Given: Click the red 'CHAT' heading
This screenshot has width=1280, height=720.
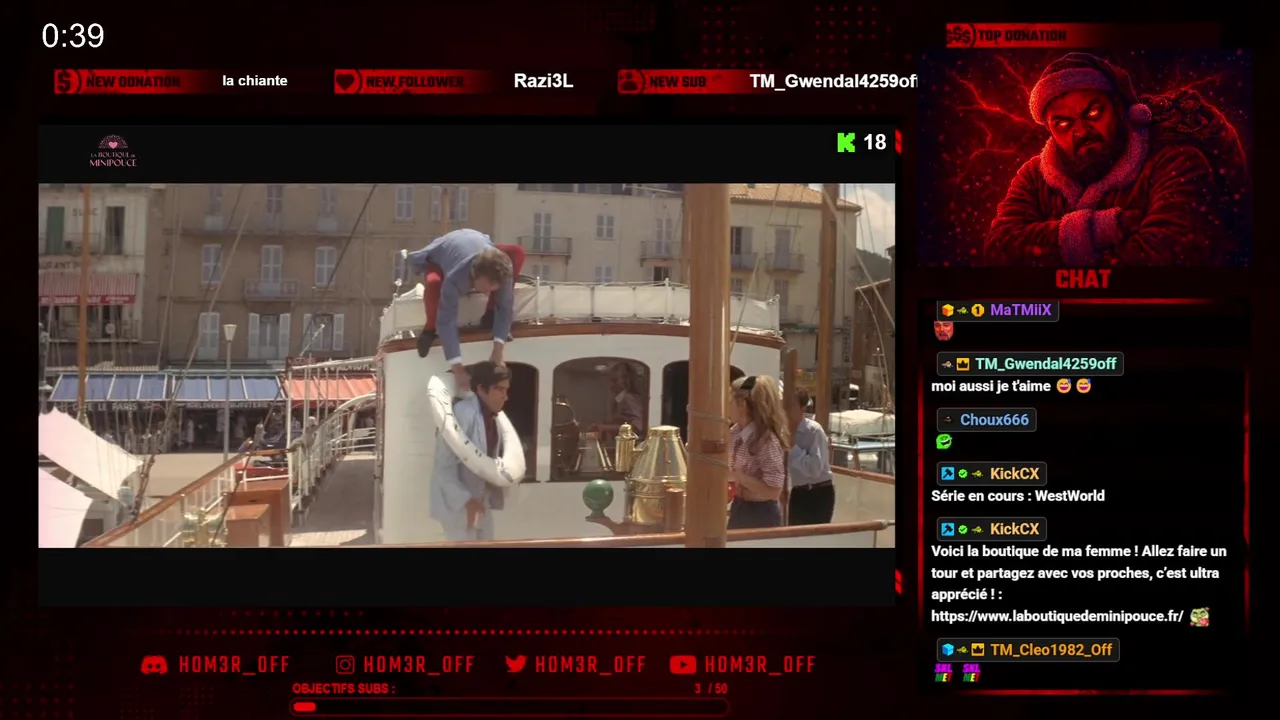Looking at the screenshot, I should pyautogui.click(x=1083, y=279).
